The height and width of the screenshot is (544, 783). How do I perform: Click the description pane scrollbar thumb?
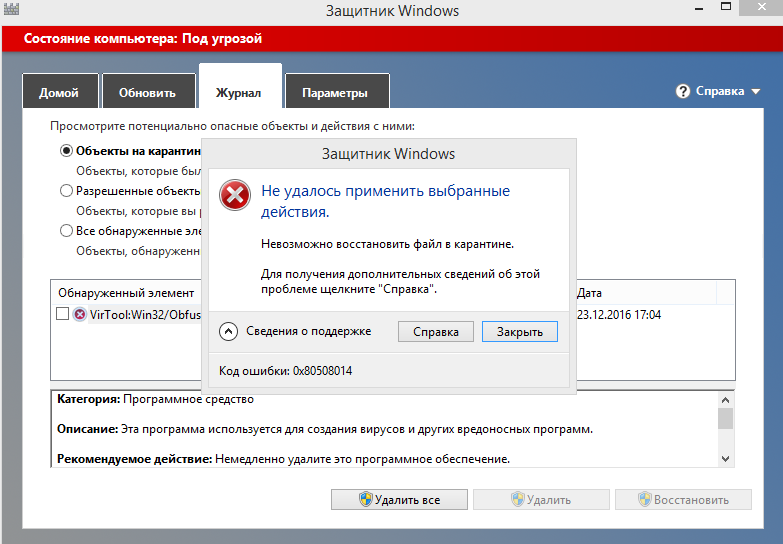tap(726, 419)
